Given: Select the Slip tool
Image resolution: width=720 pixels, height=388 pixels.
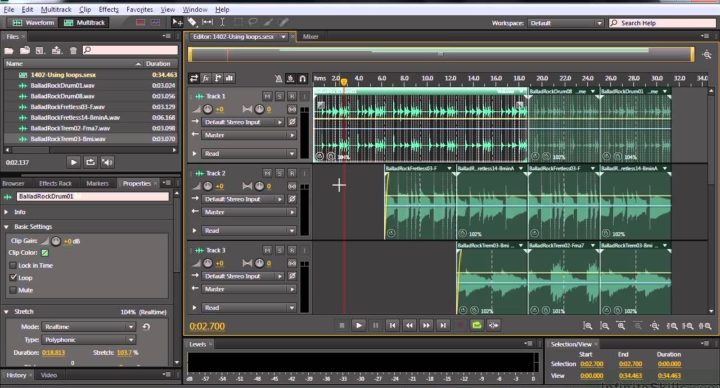Looking at the screenshot, I should pyautogui.click(x=207, y=22).
